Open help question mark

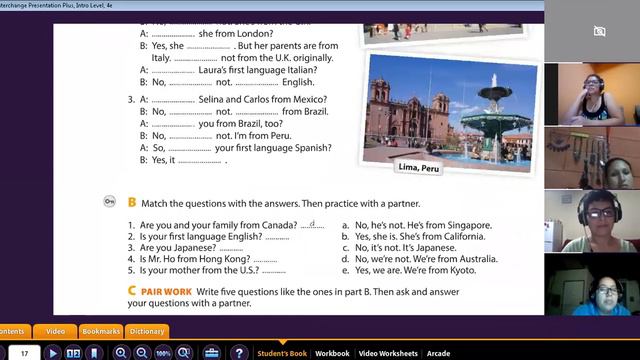pyautogui.click(x=239, y=353)
